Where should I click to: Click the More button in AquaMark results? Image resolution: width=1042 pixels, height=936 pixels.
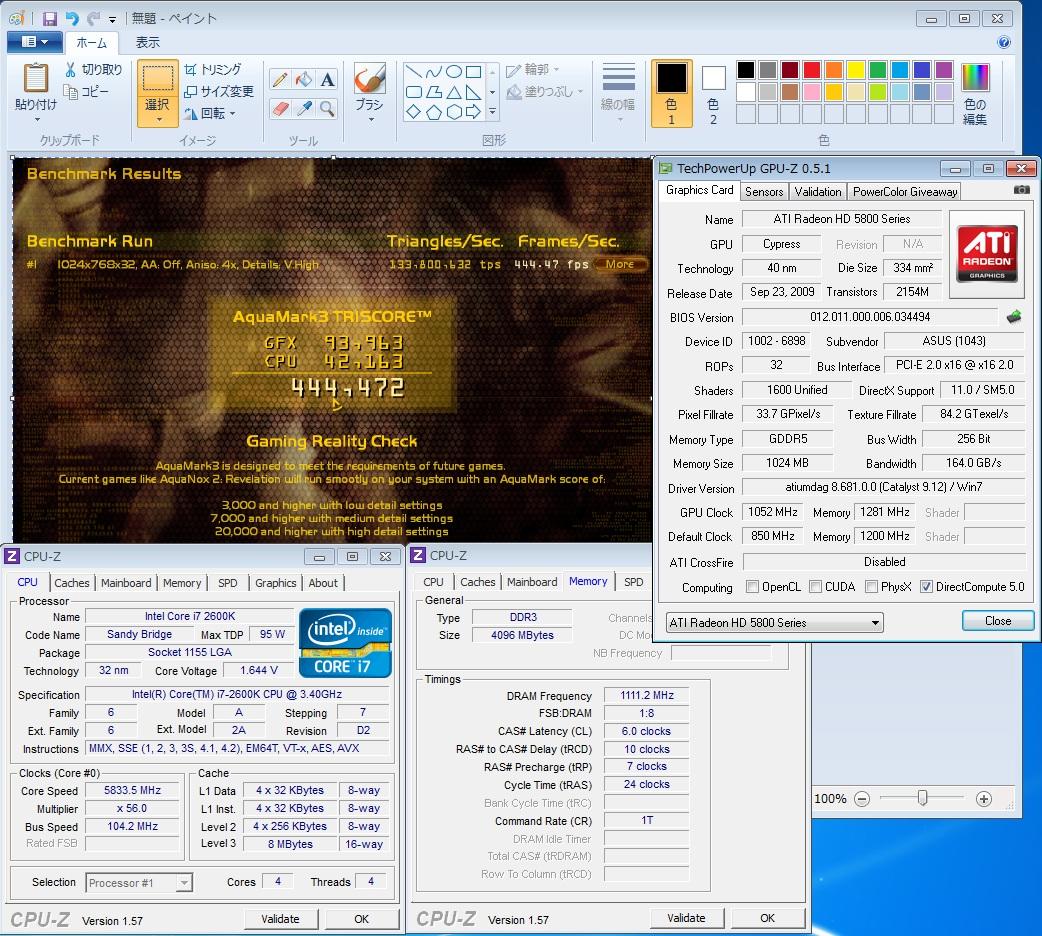[x=619, y=264]
